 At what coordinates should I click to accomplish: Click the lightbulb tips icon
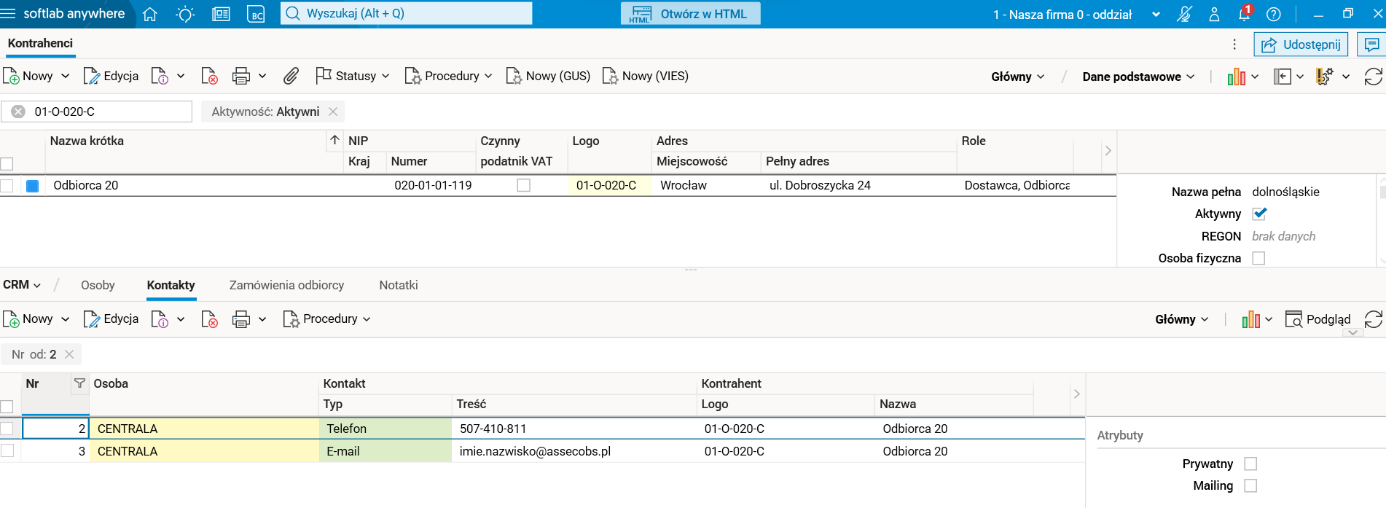pyautogui.click(x=185, y=14)
